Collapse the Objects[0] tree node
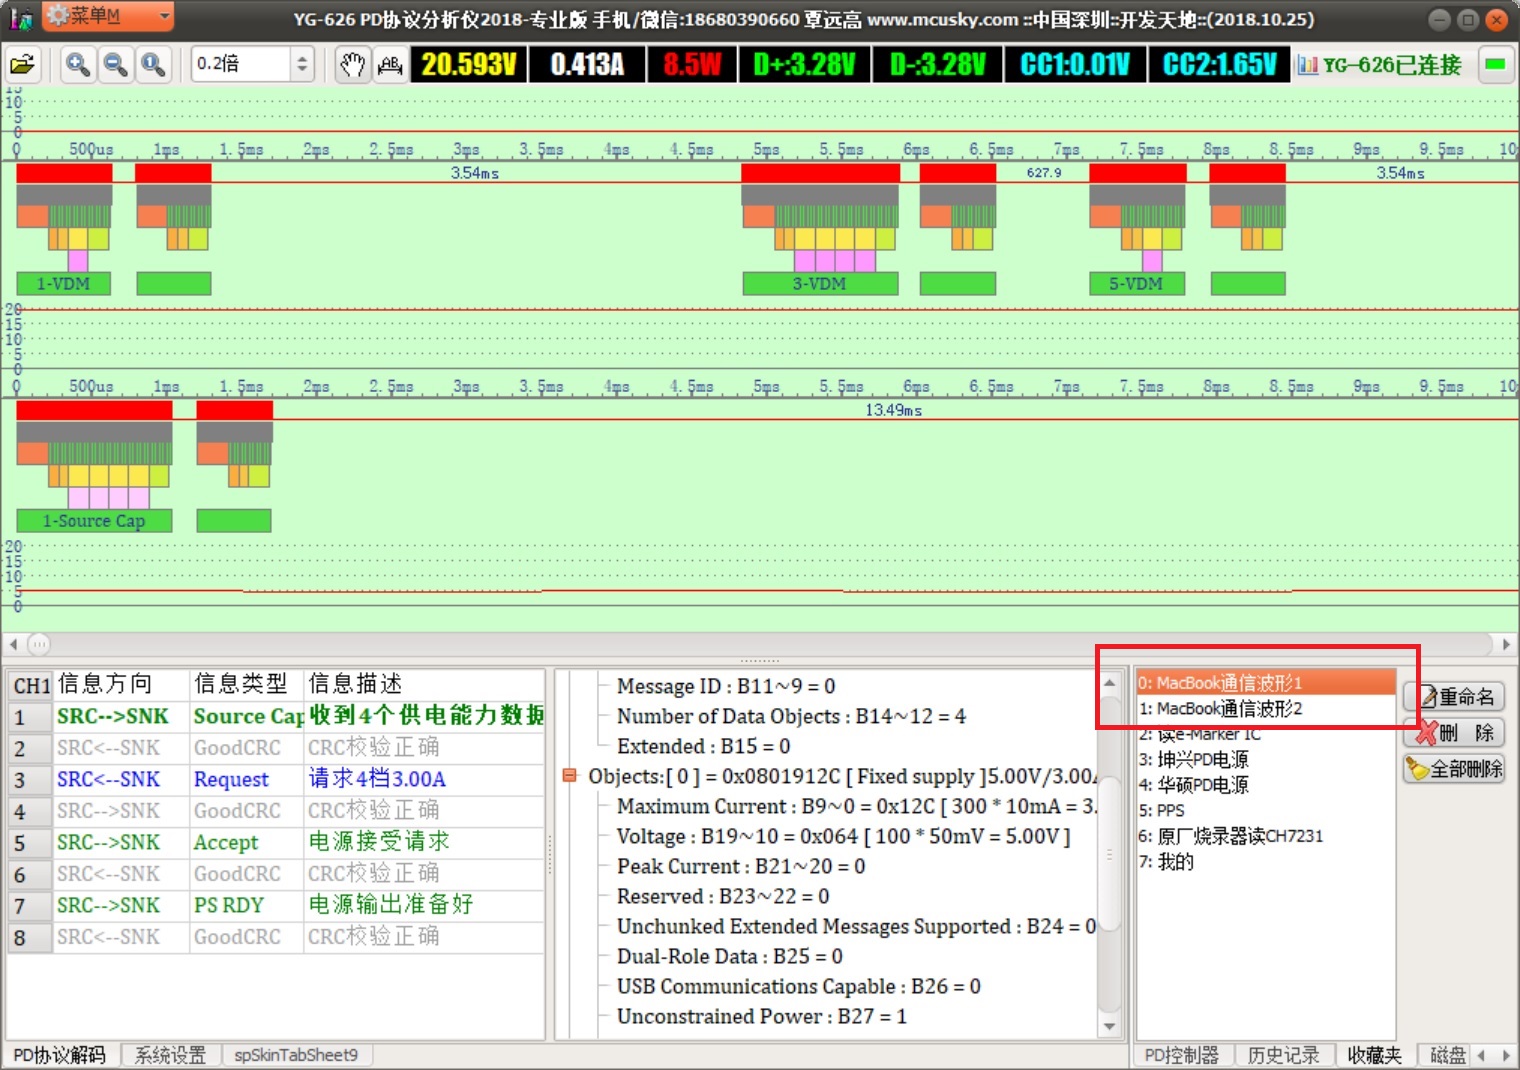Image resolution: width=1520 pixels, height=1070 pixels. pyautogui.click(x=570, y=776)
